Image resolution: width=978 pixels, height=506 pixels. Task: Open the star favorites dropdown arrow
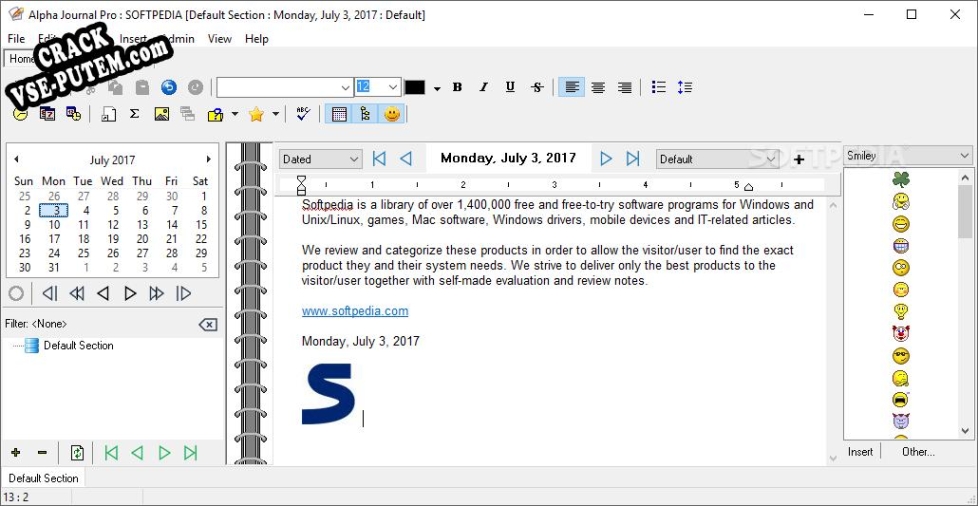275,114
